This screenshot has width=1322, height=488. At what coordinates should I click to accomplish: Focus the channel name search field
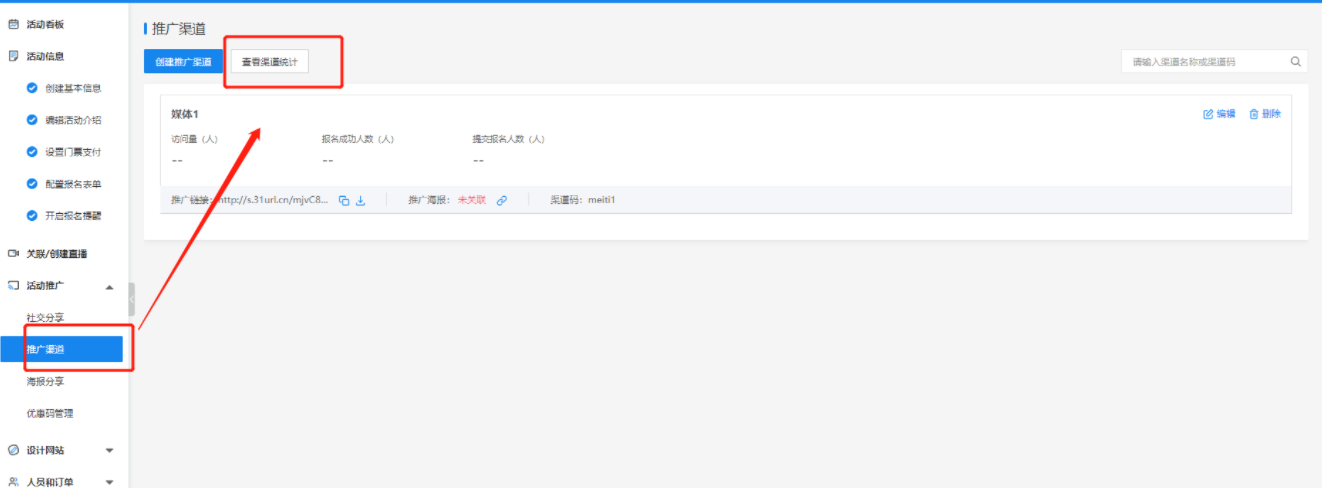click(1203, 62)
